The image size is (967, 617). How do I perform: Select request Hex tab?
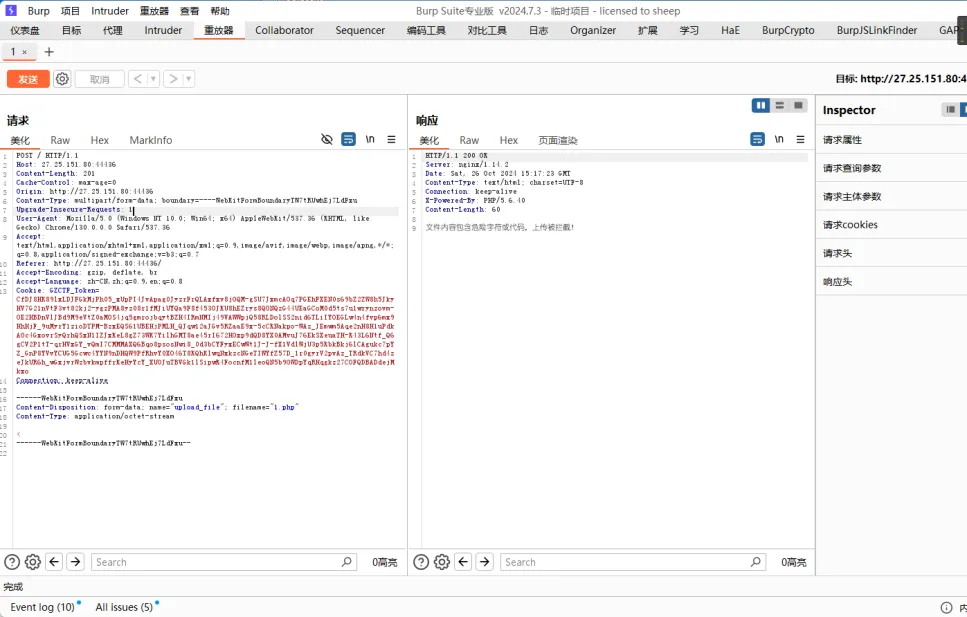99,141
